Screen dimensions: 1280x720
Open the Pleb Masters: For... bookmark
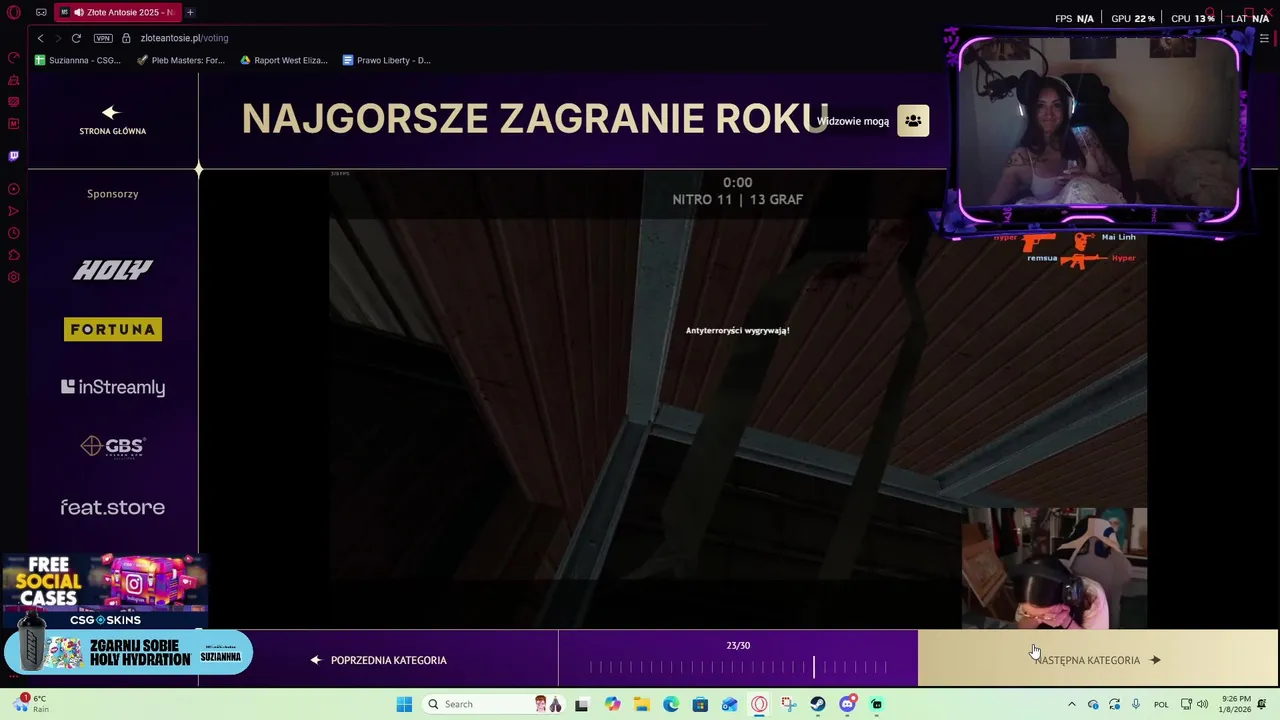181,60
